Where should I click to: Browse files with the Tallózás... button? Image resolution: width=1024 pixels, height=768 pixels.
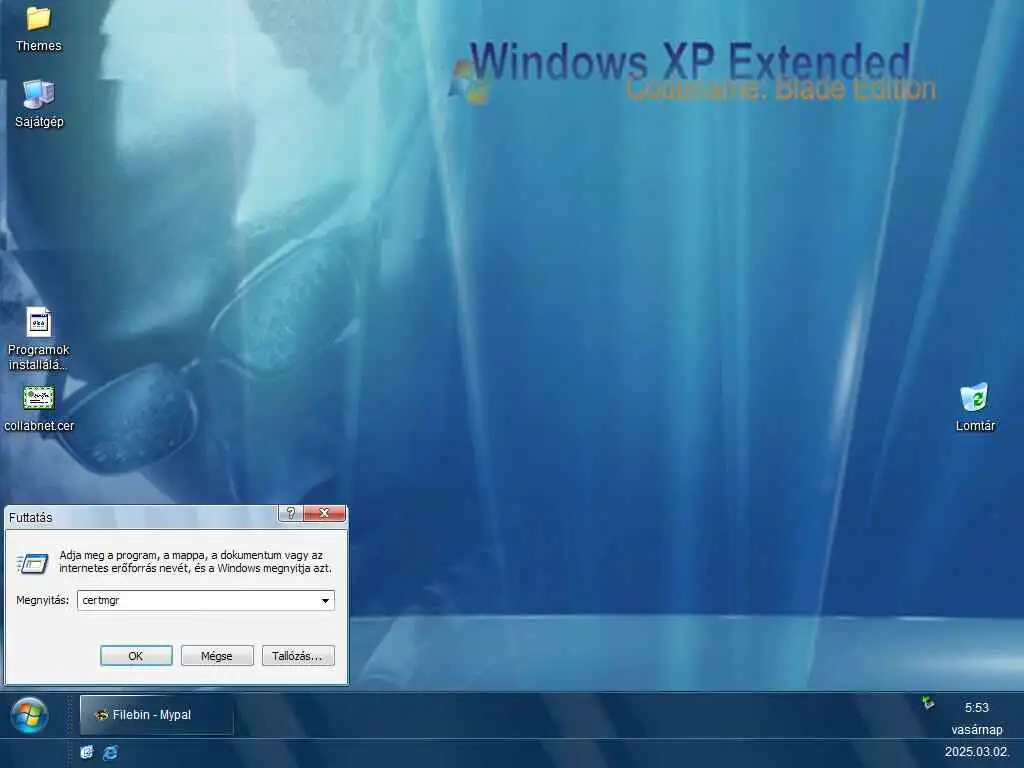pos(298,656)
